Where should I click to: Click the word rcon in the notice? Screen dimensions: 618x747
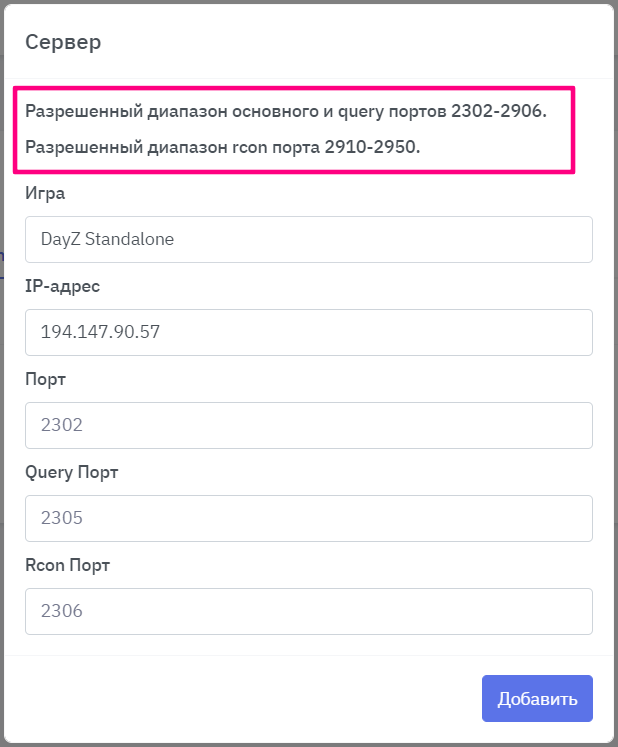[x=250, y=148]
